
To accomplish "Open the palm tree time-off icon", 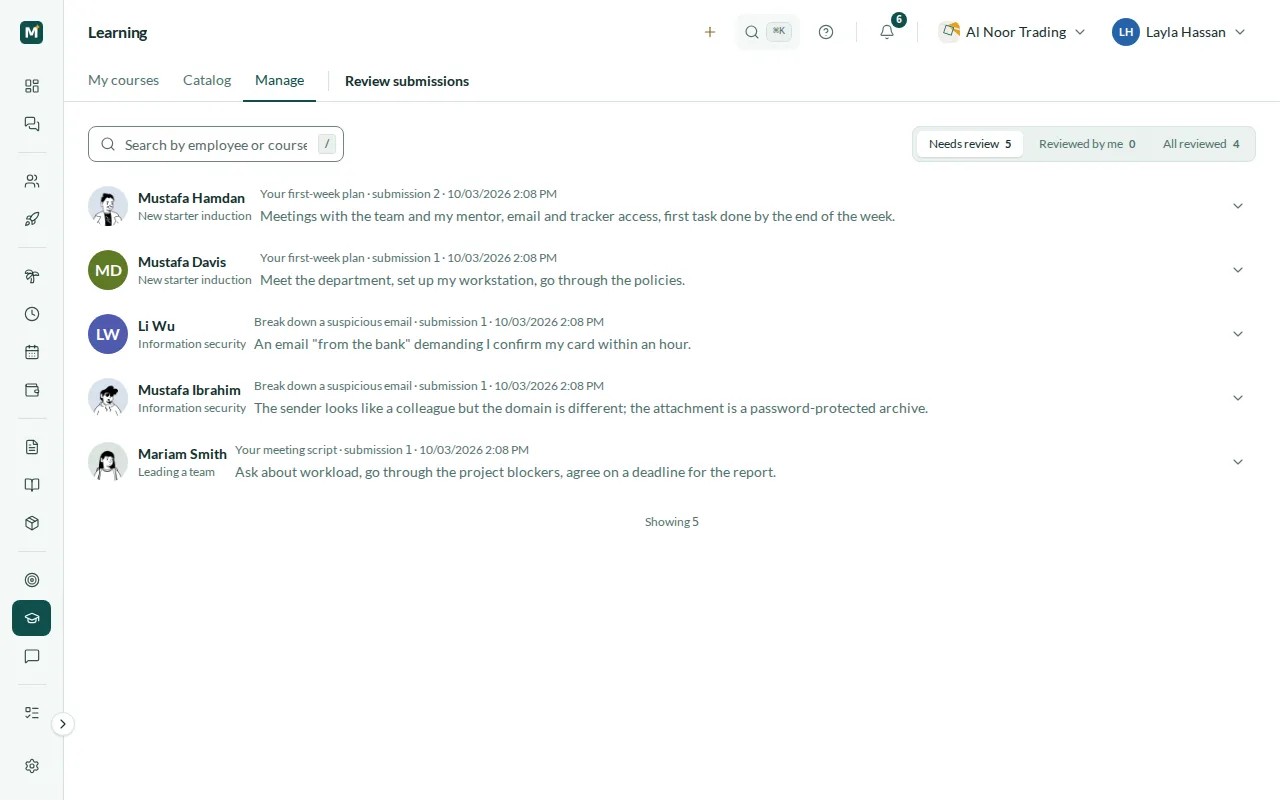I will coord(32,276).
